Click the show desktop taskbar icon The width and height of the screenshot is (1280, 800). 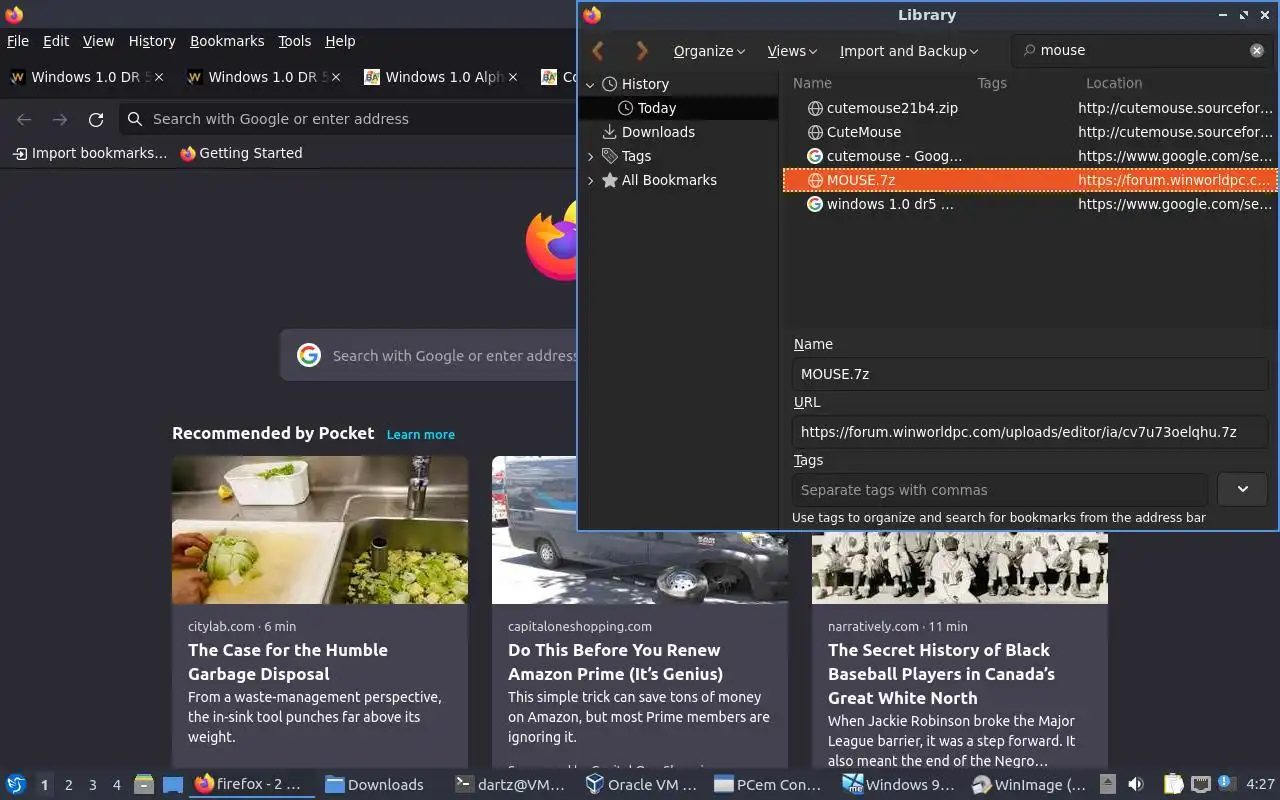click(x=173, y=785)
